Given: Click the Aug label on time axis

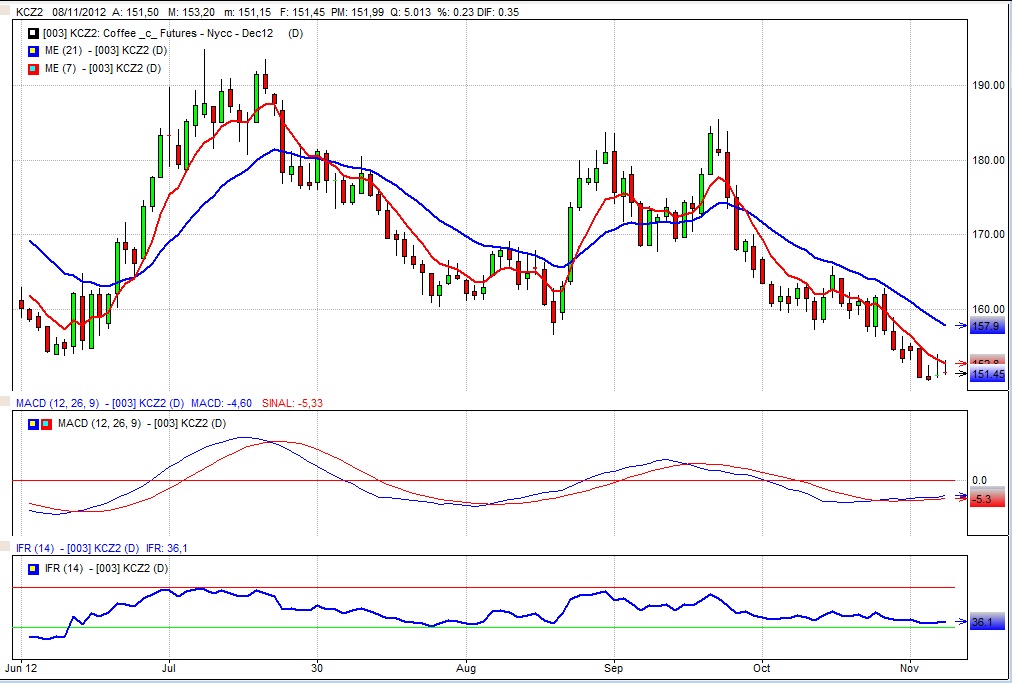Looking at the screenshot, I should 465,666.
